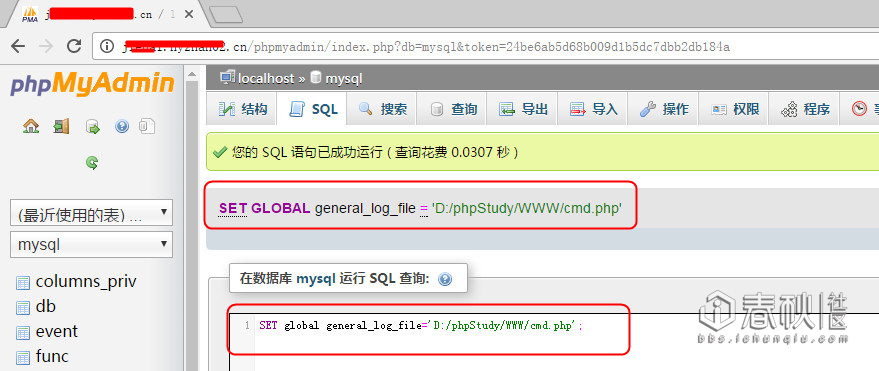Open the query window icon
Viewport: 879px width, 371px height.
pos(92,127)
